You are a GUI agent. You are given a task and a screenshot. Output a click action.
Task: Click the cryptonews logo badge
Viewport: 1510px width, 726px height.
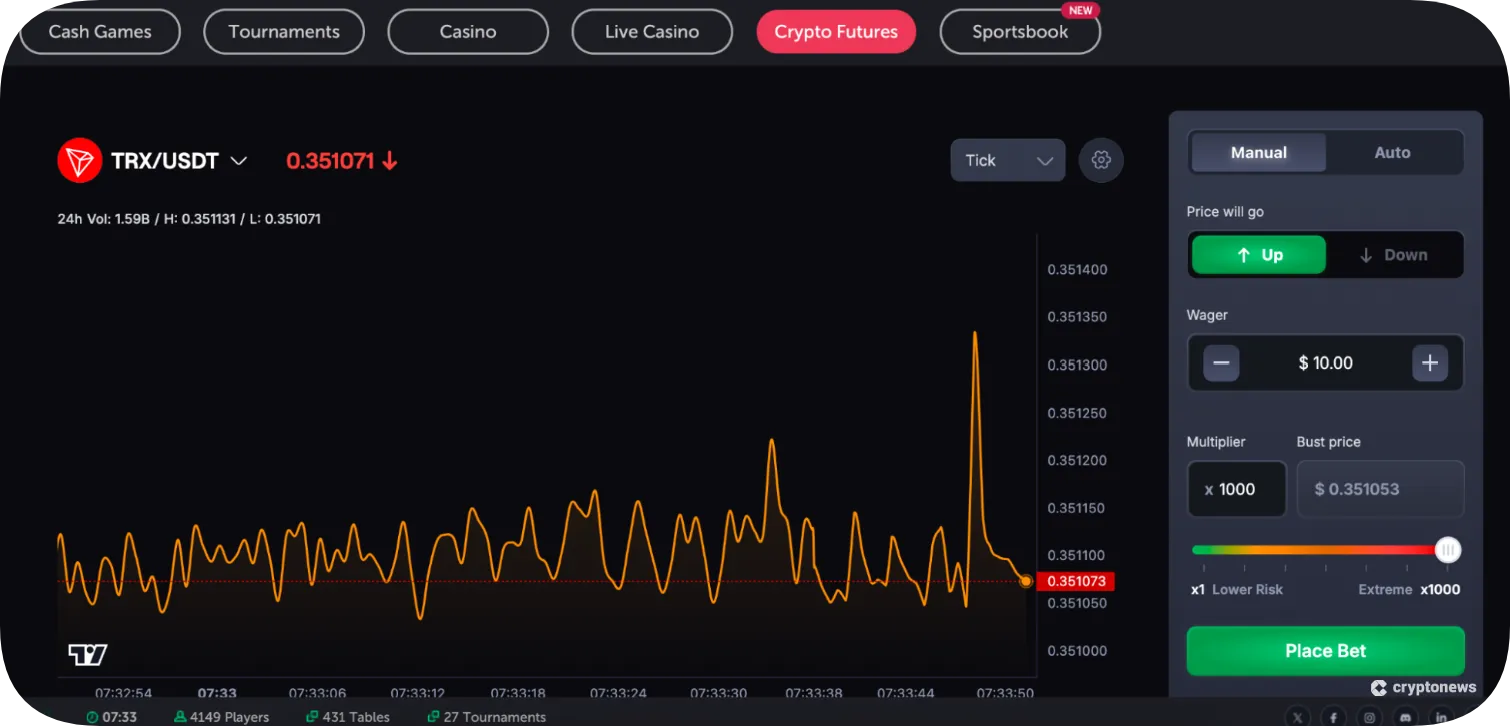(1424, 687)
